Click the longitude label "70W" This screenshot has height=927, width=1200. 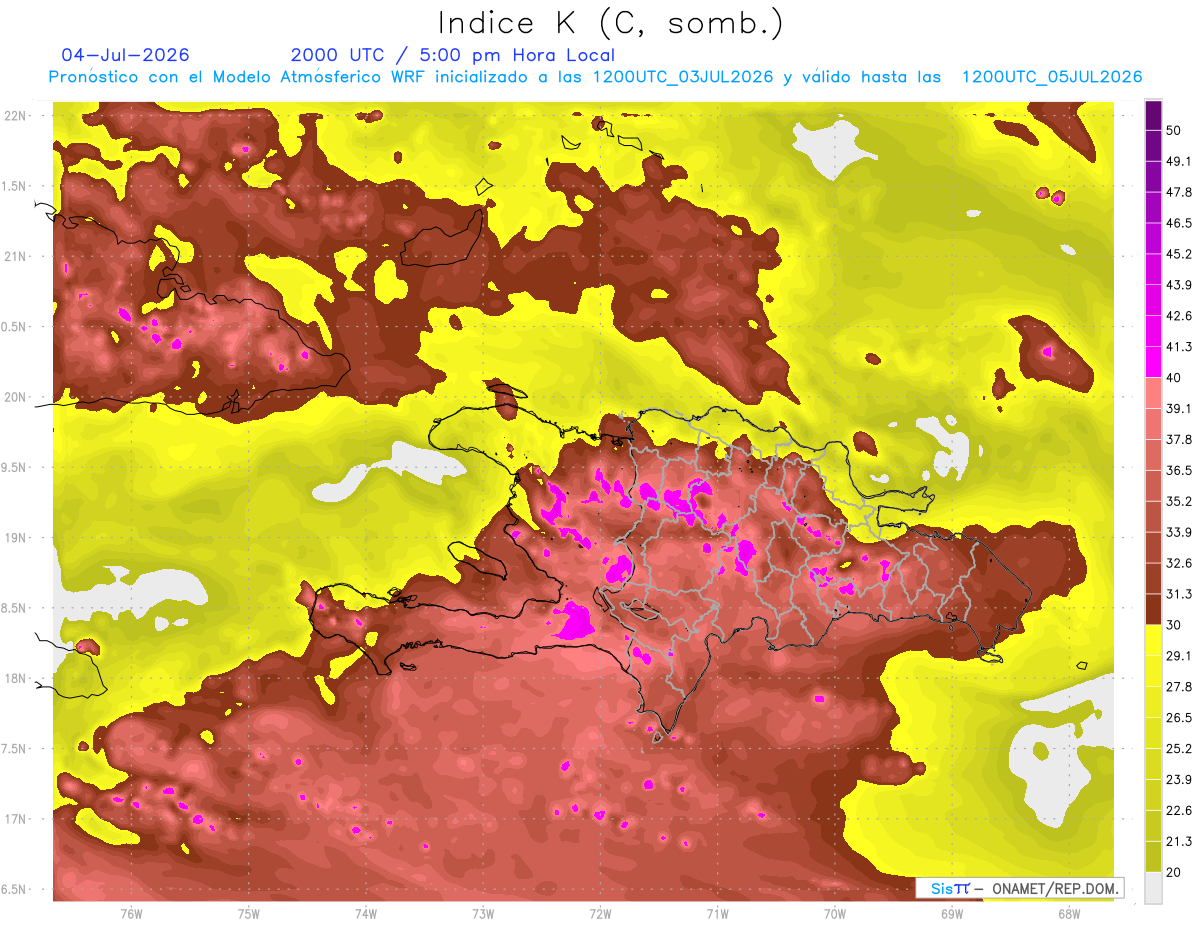coord(834,913)
